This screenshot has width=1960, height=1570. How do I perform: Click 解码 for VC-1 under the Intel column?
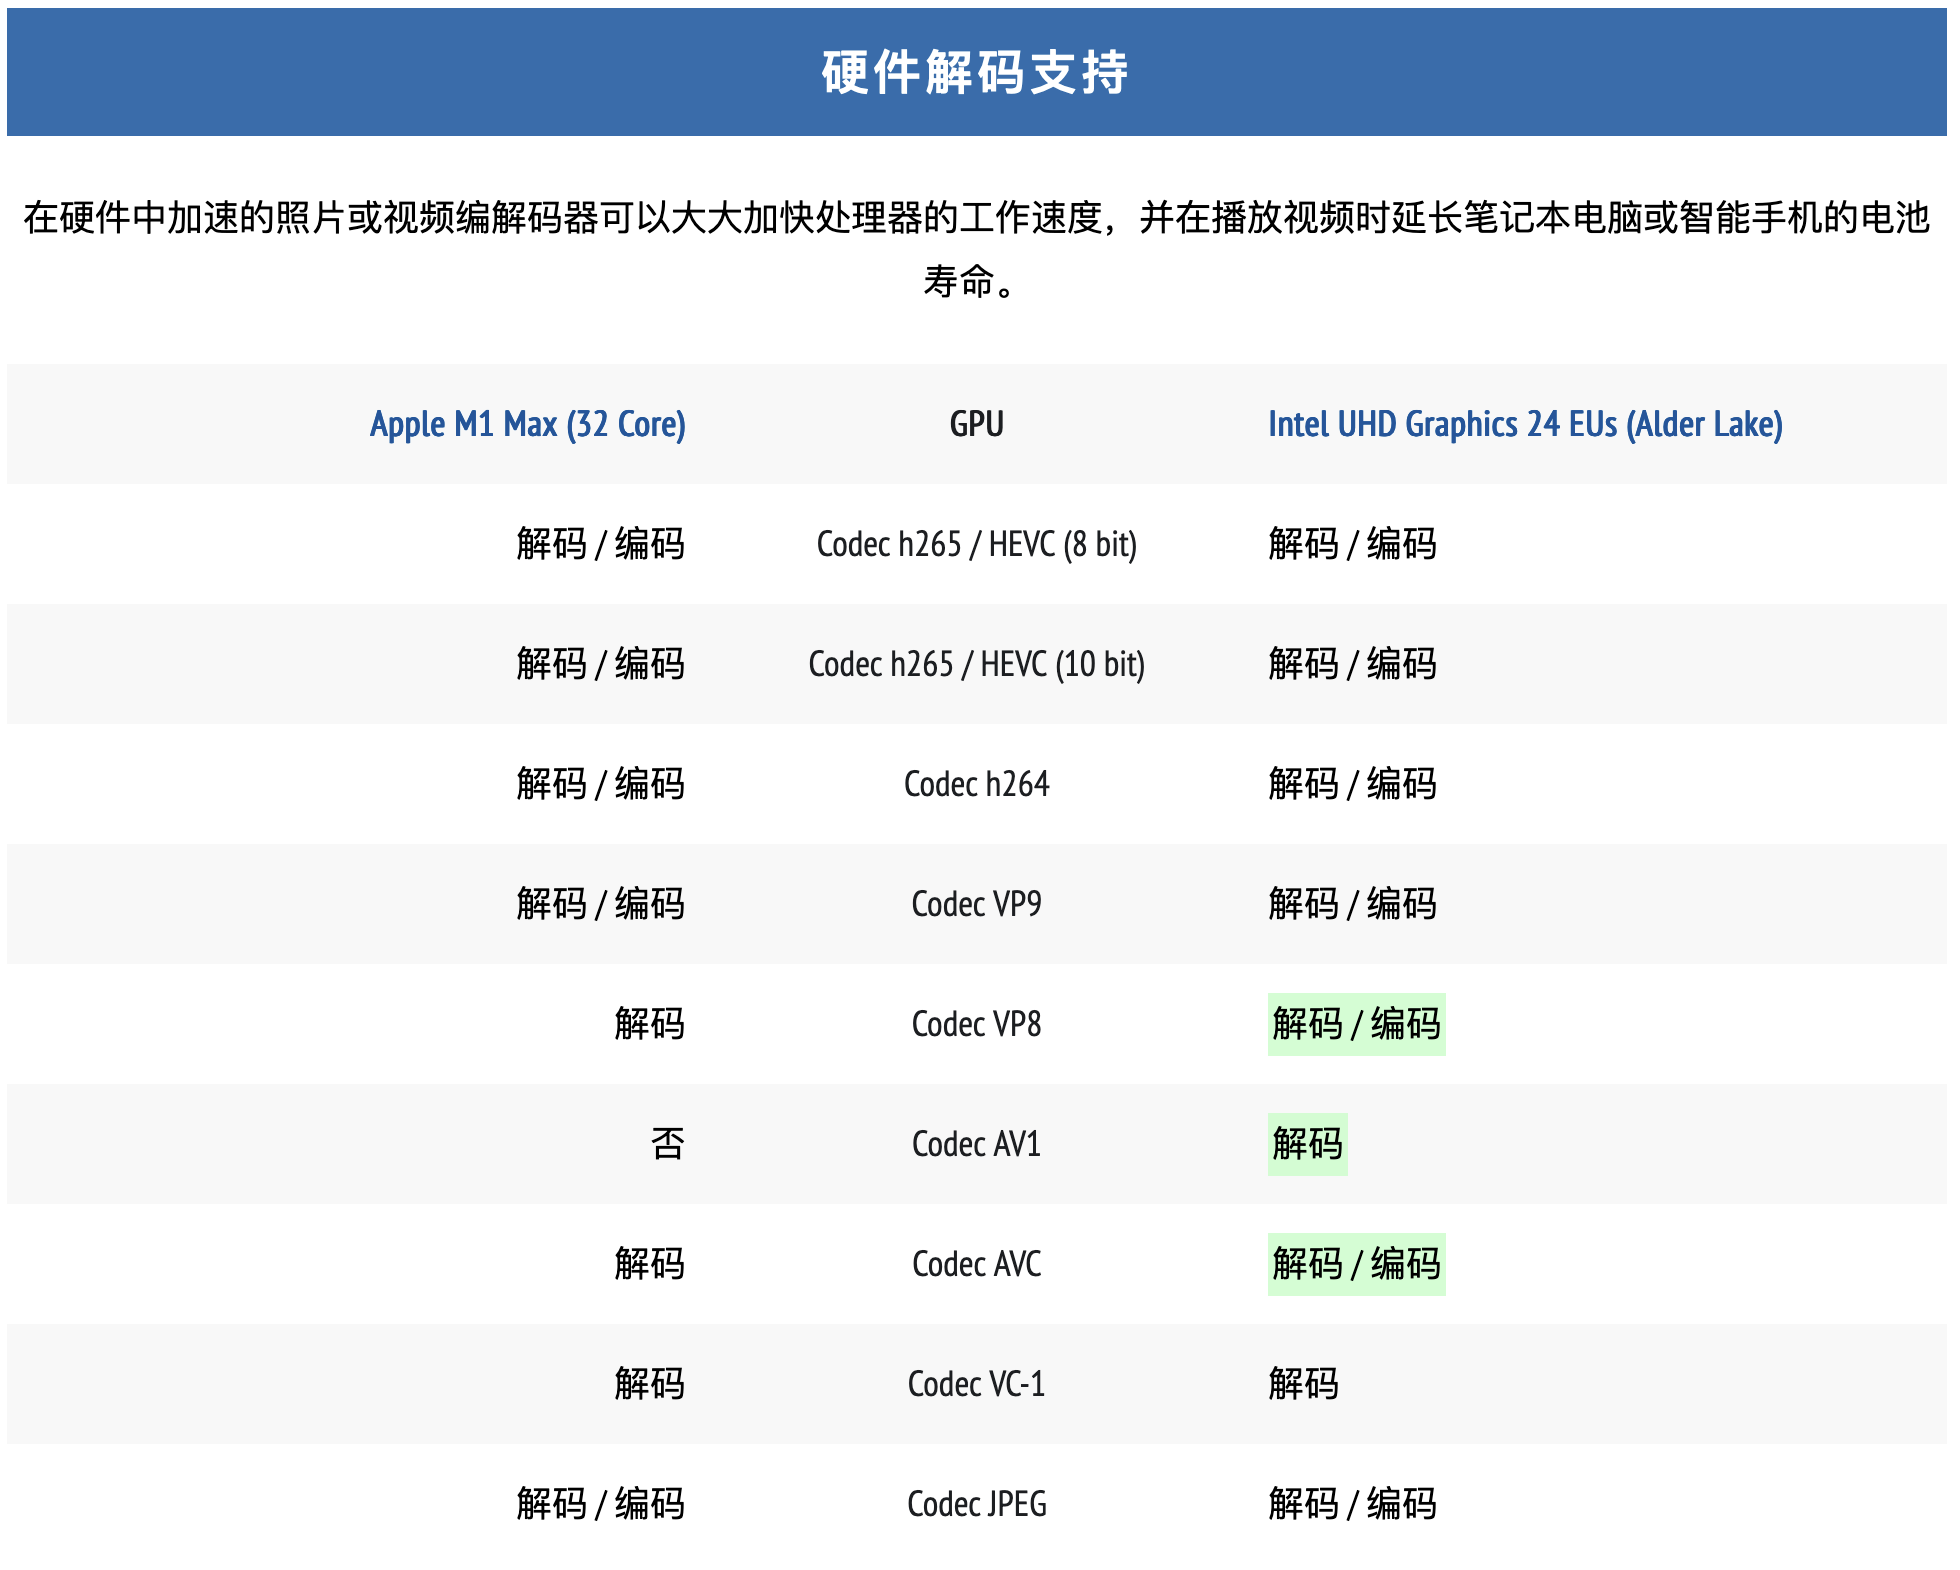[1303, 1384]
